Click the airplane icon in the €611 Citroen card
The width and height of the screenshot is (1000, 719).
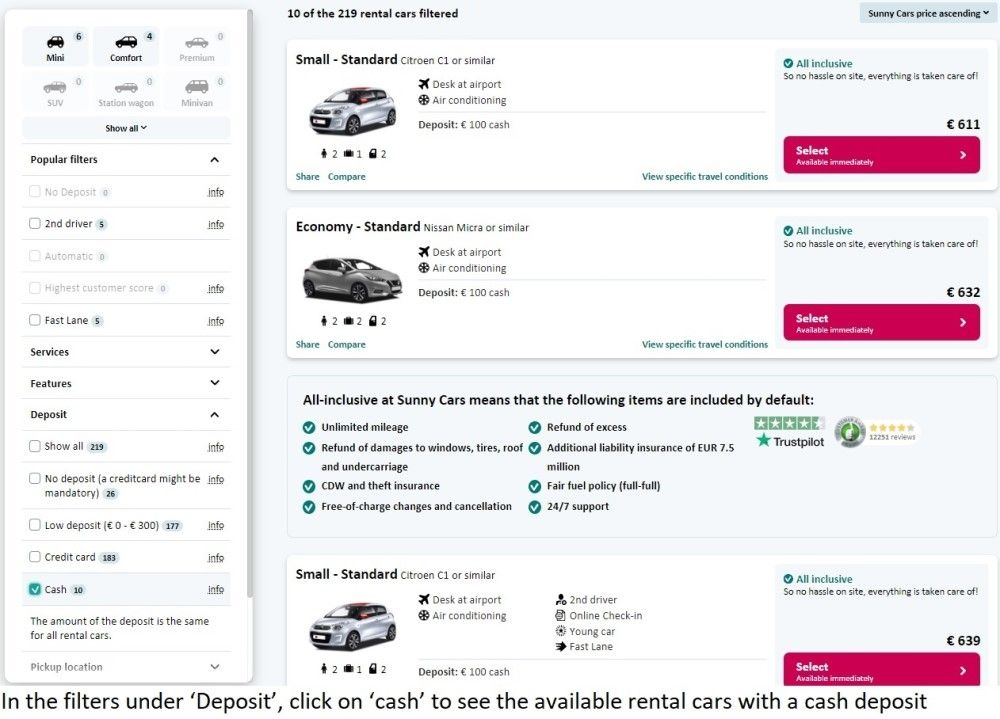pos(424,84)
